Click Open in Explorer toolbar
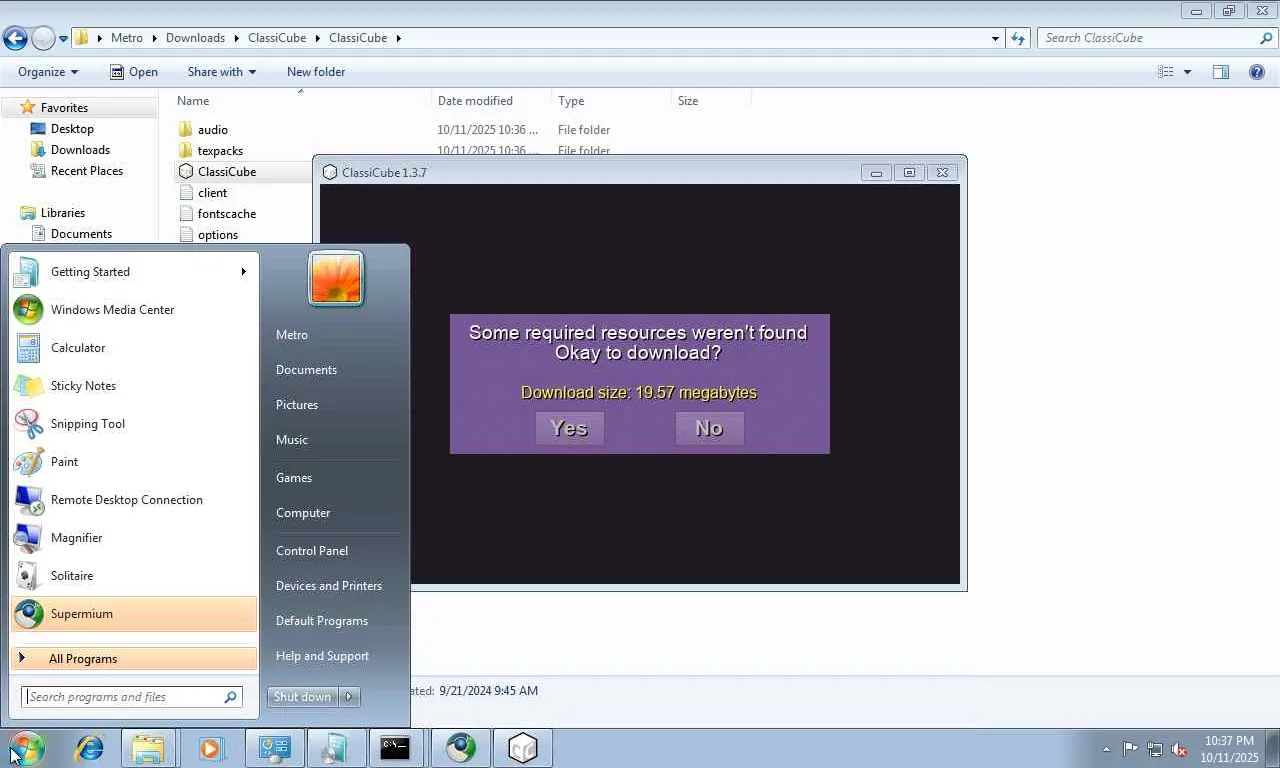 [x=134, y=72]
